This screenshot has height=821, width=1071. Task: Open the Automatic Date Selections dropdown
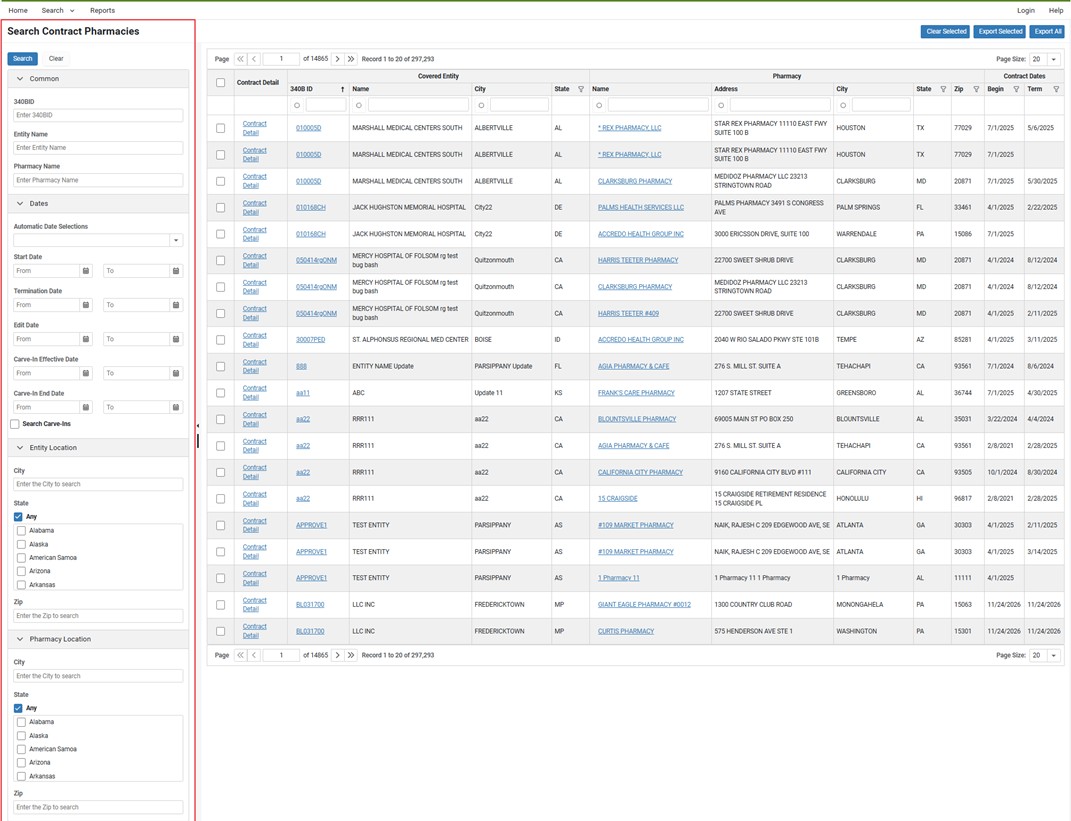point(176,240)
